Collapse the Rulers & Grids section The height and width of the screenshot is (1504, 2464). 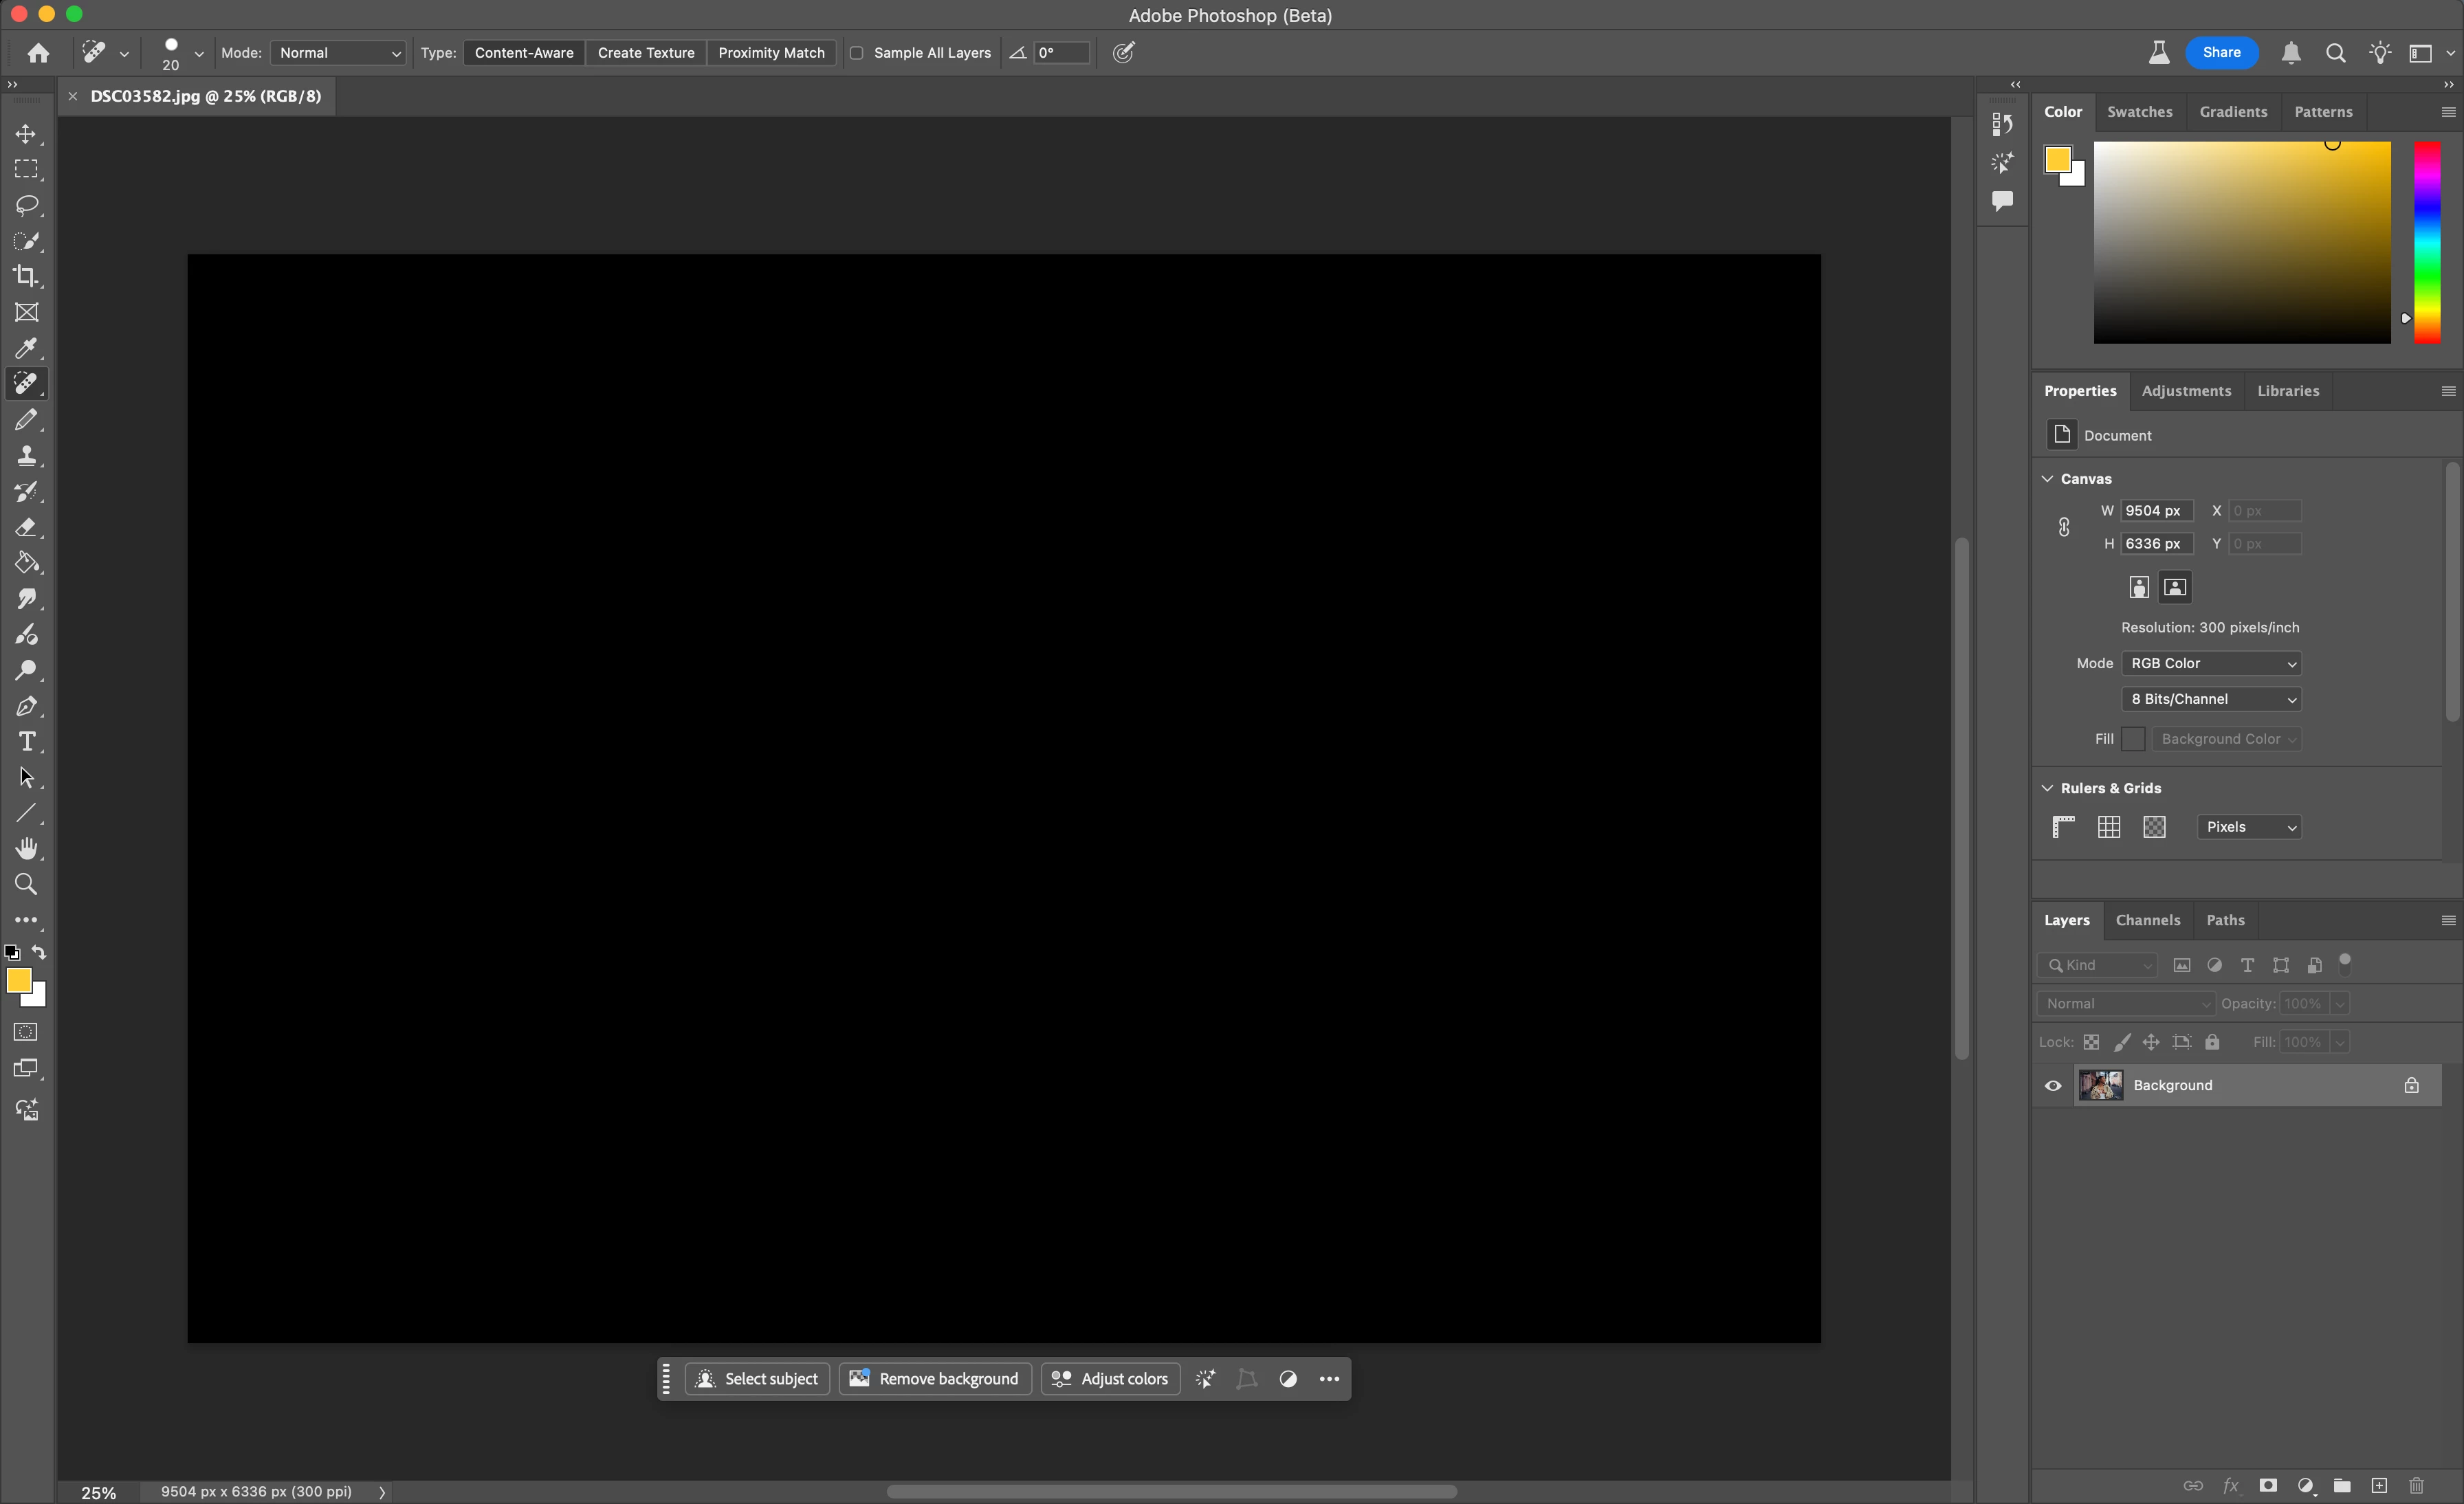(2048, 788)
